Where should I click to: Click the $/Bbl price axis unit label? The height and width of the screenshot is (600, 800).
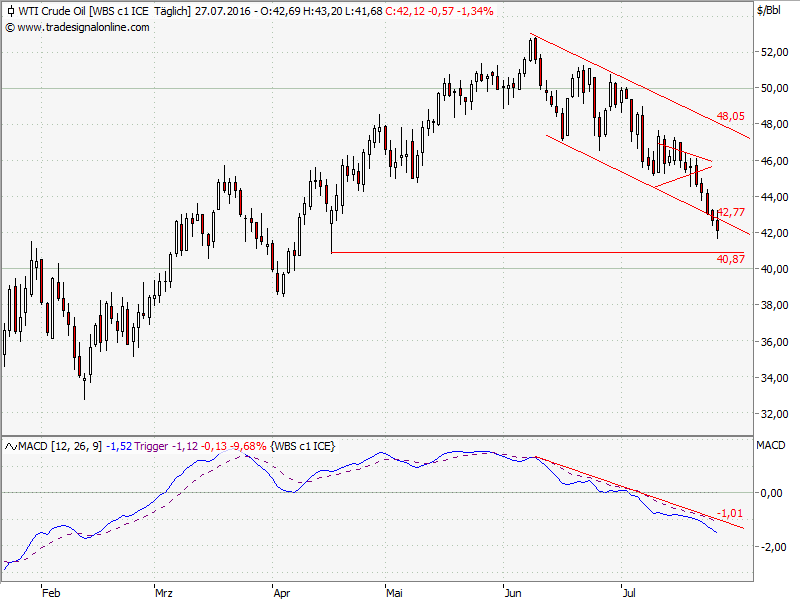tap(770, 11)
